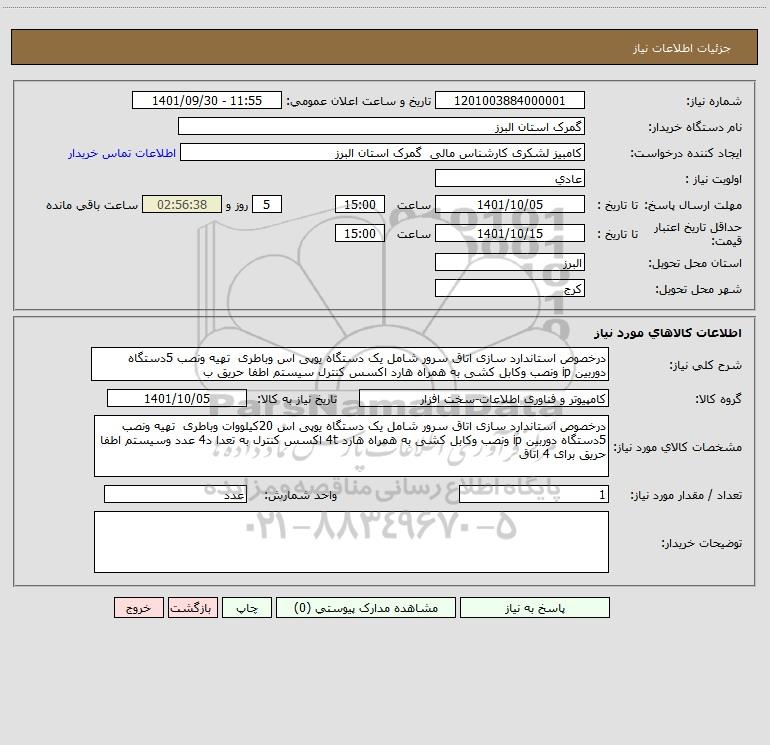Click the 'بازگشت' back button

pyautogui.click(x=193, y=608)
